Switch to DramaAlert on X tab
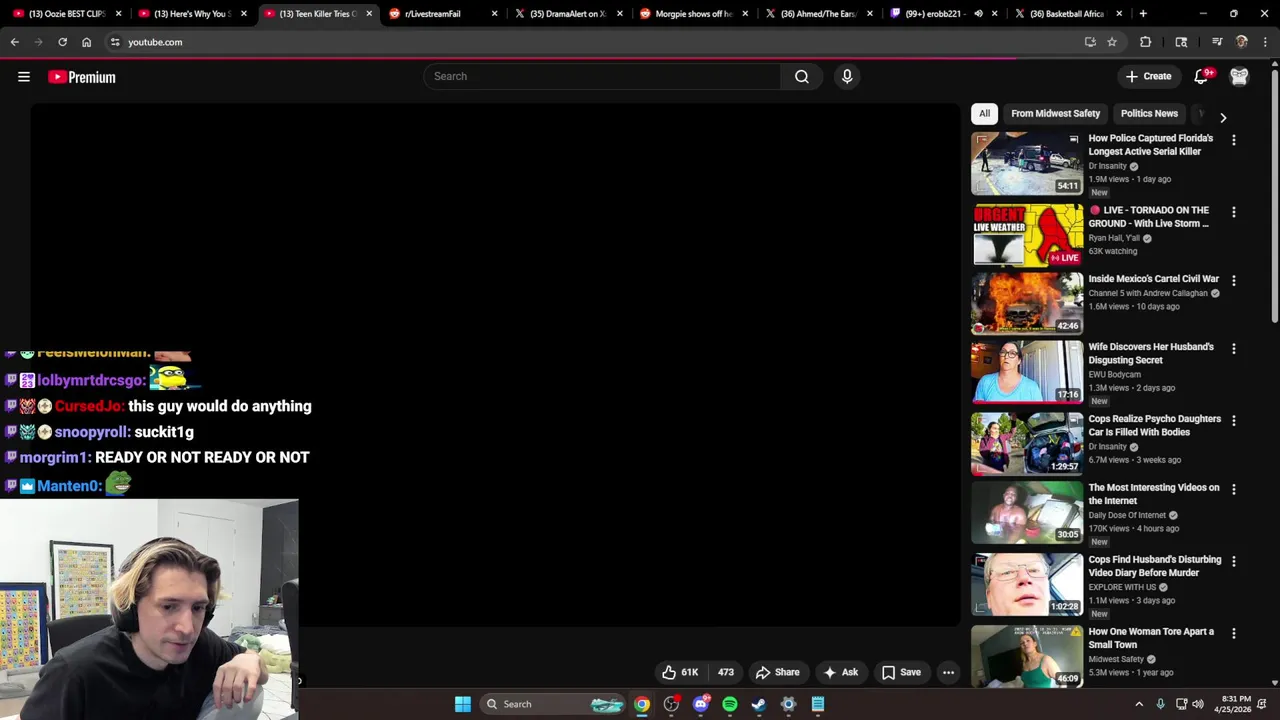Image resolution: width=1280 pixels, height=720 pixels. click(567, 14)
